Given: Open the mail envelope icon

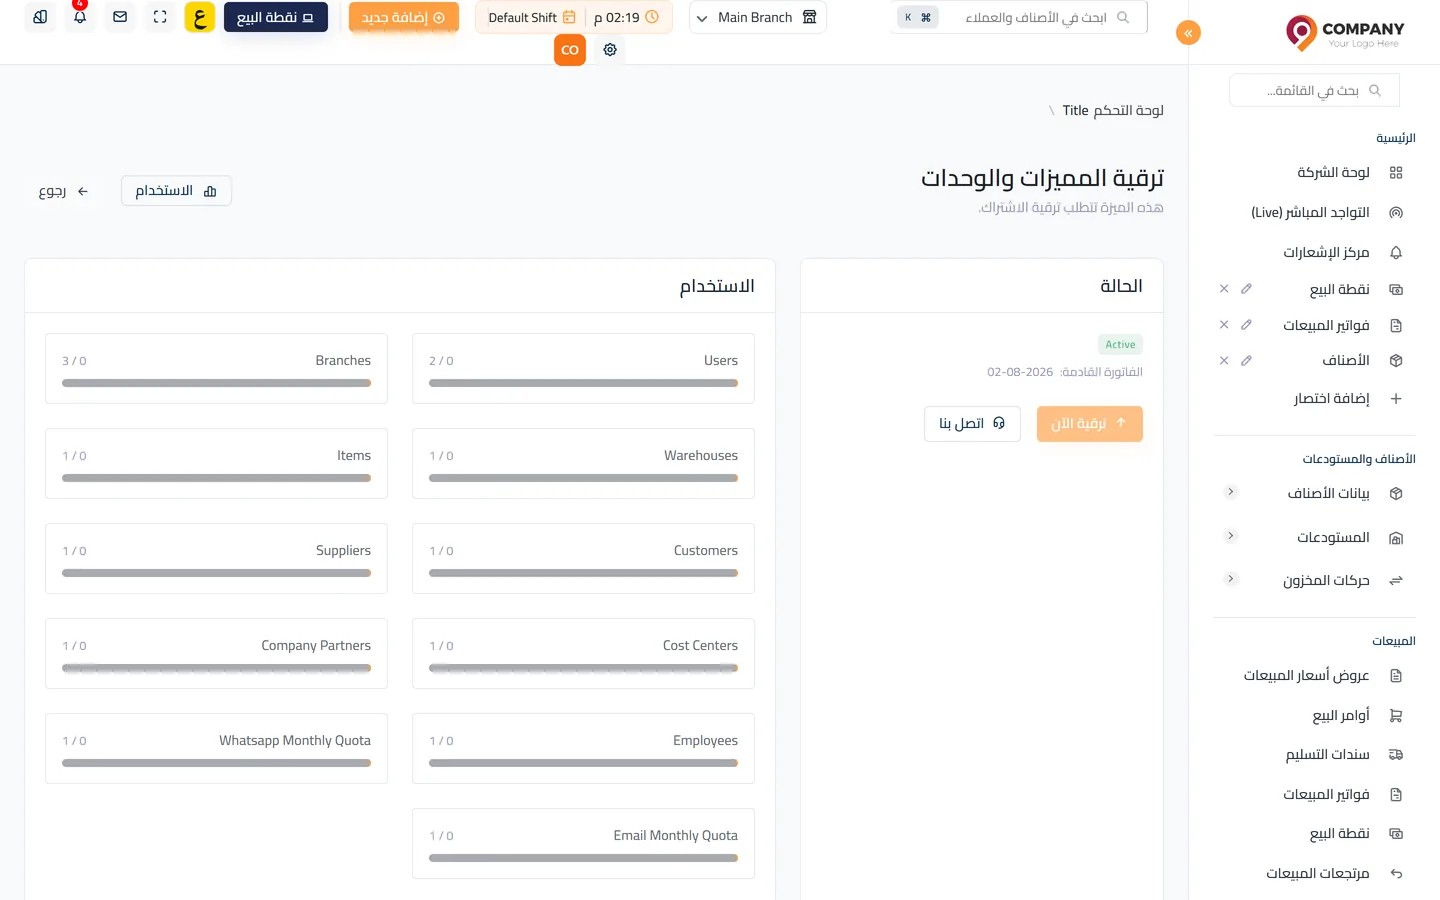Looking at the screenshot, I should pyautogui.click(x=120, y=17).
